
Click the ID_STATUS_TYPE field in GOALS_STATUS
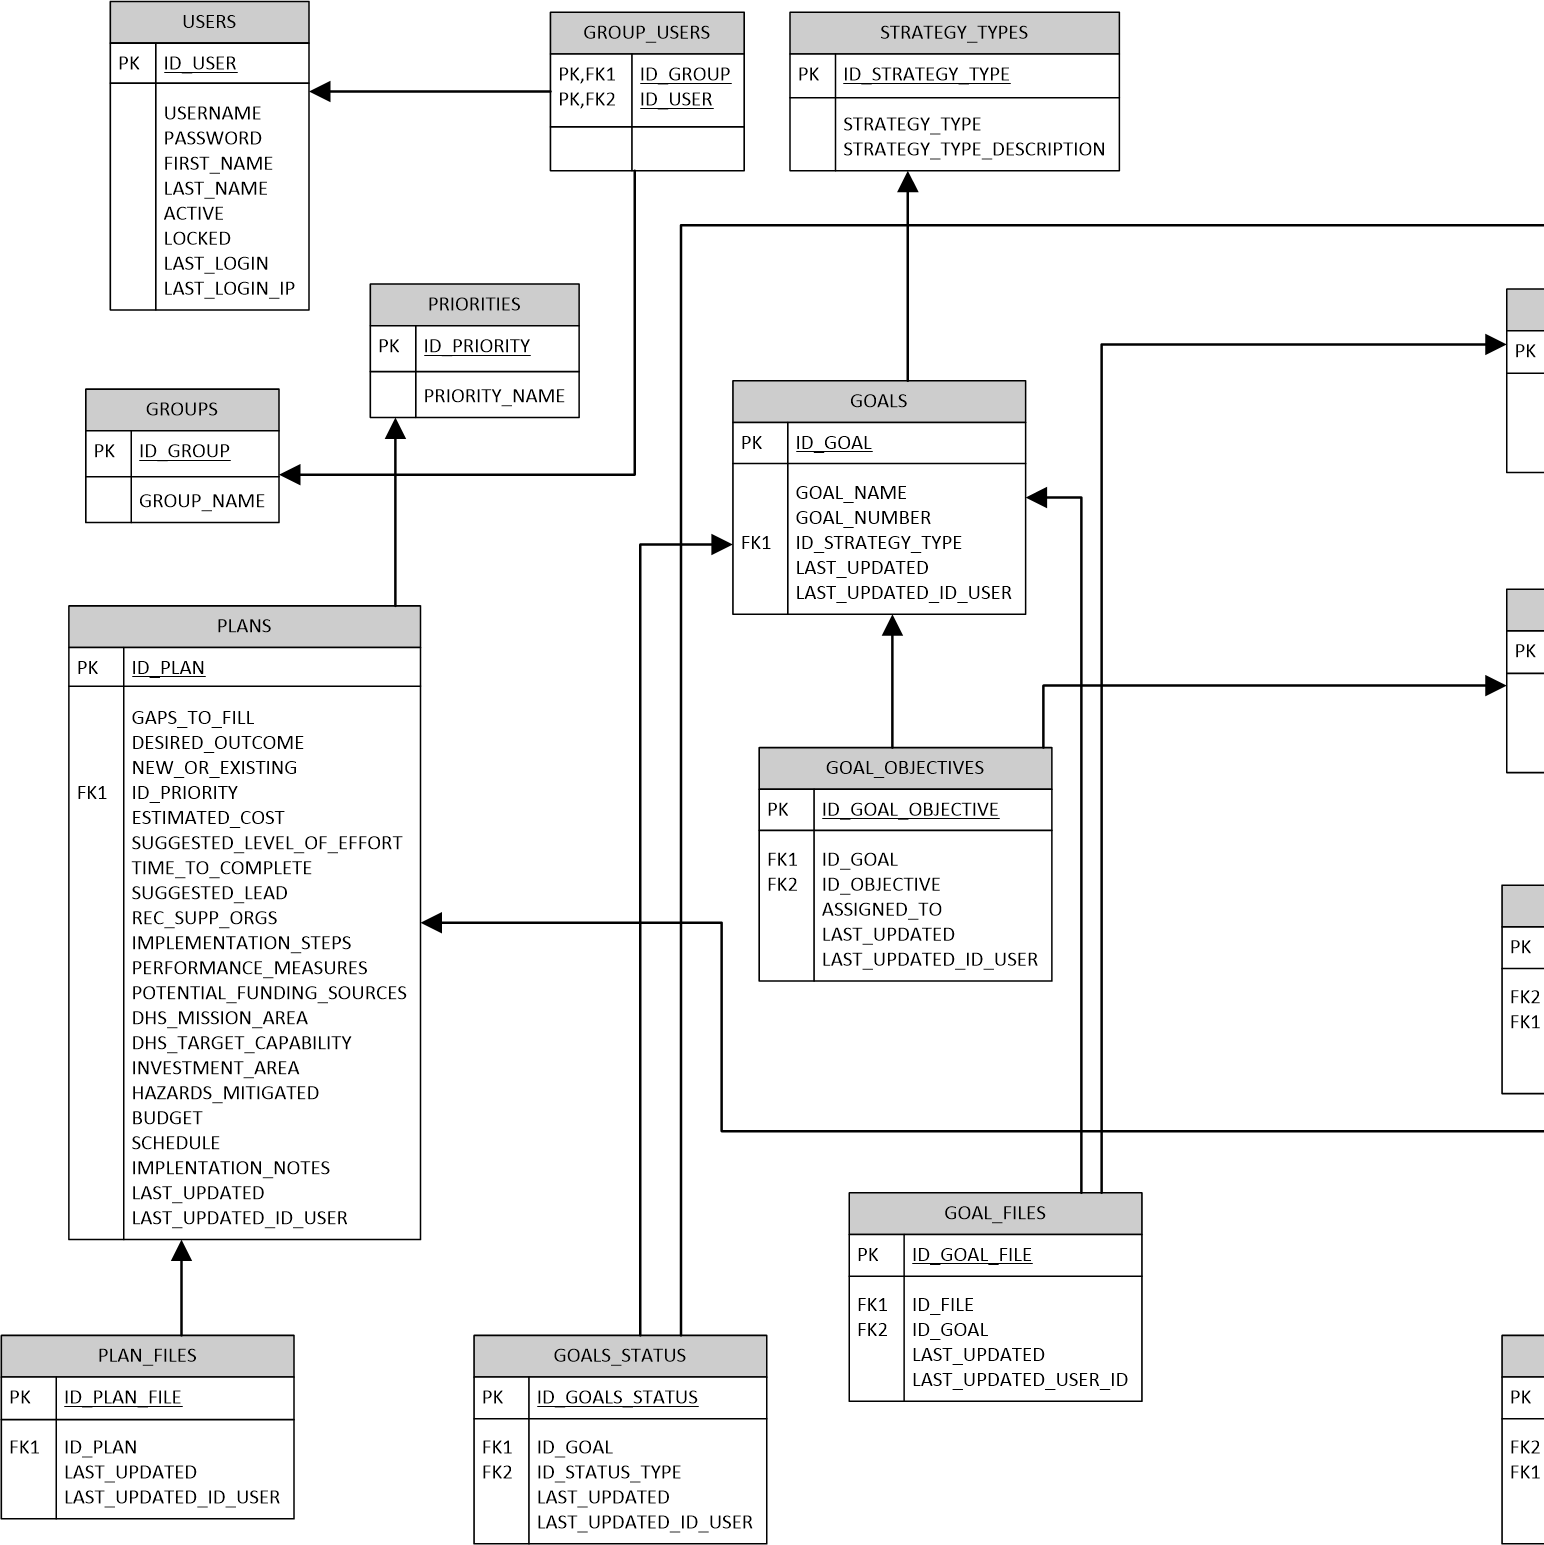tap(608, 1473)
